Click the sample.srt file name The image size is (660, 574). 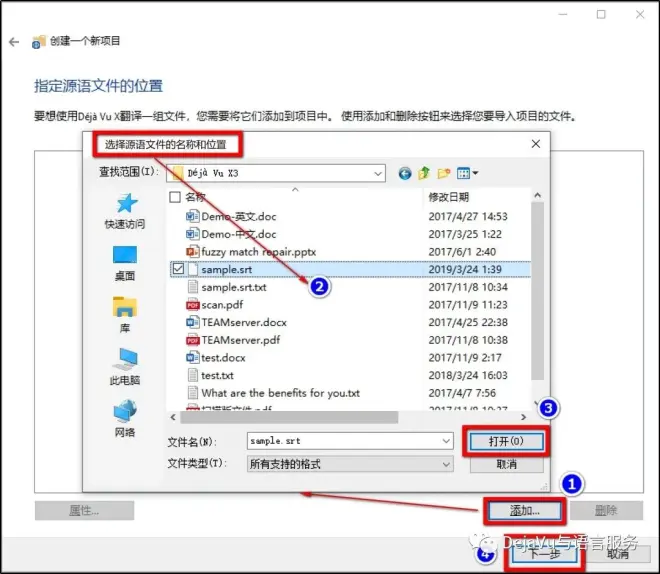(x=226, y=269)
